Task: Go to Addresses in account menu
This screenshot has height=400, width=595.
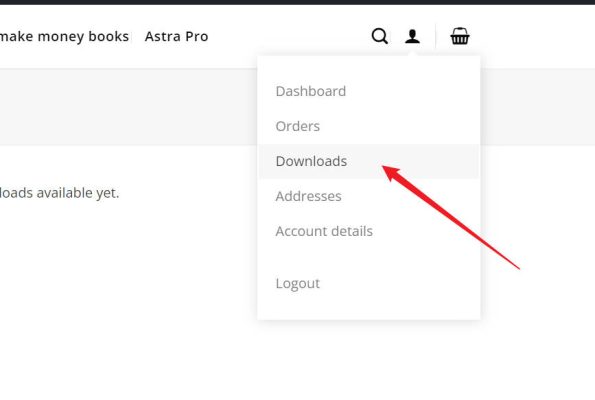Action: [x=309, y=196]
